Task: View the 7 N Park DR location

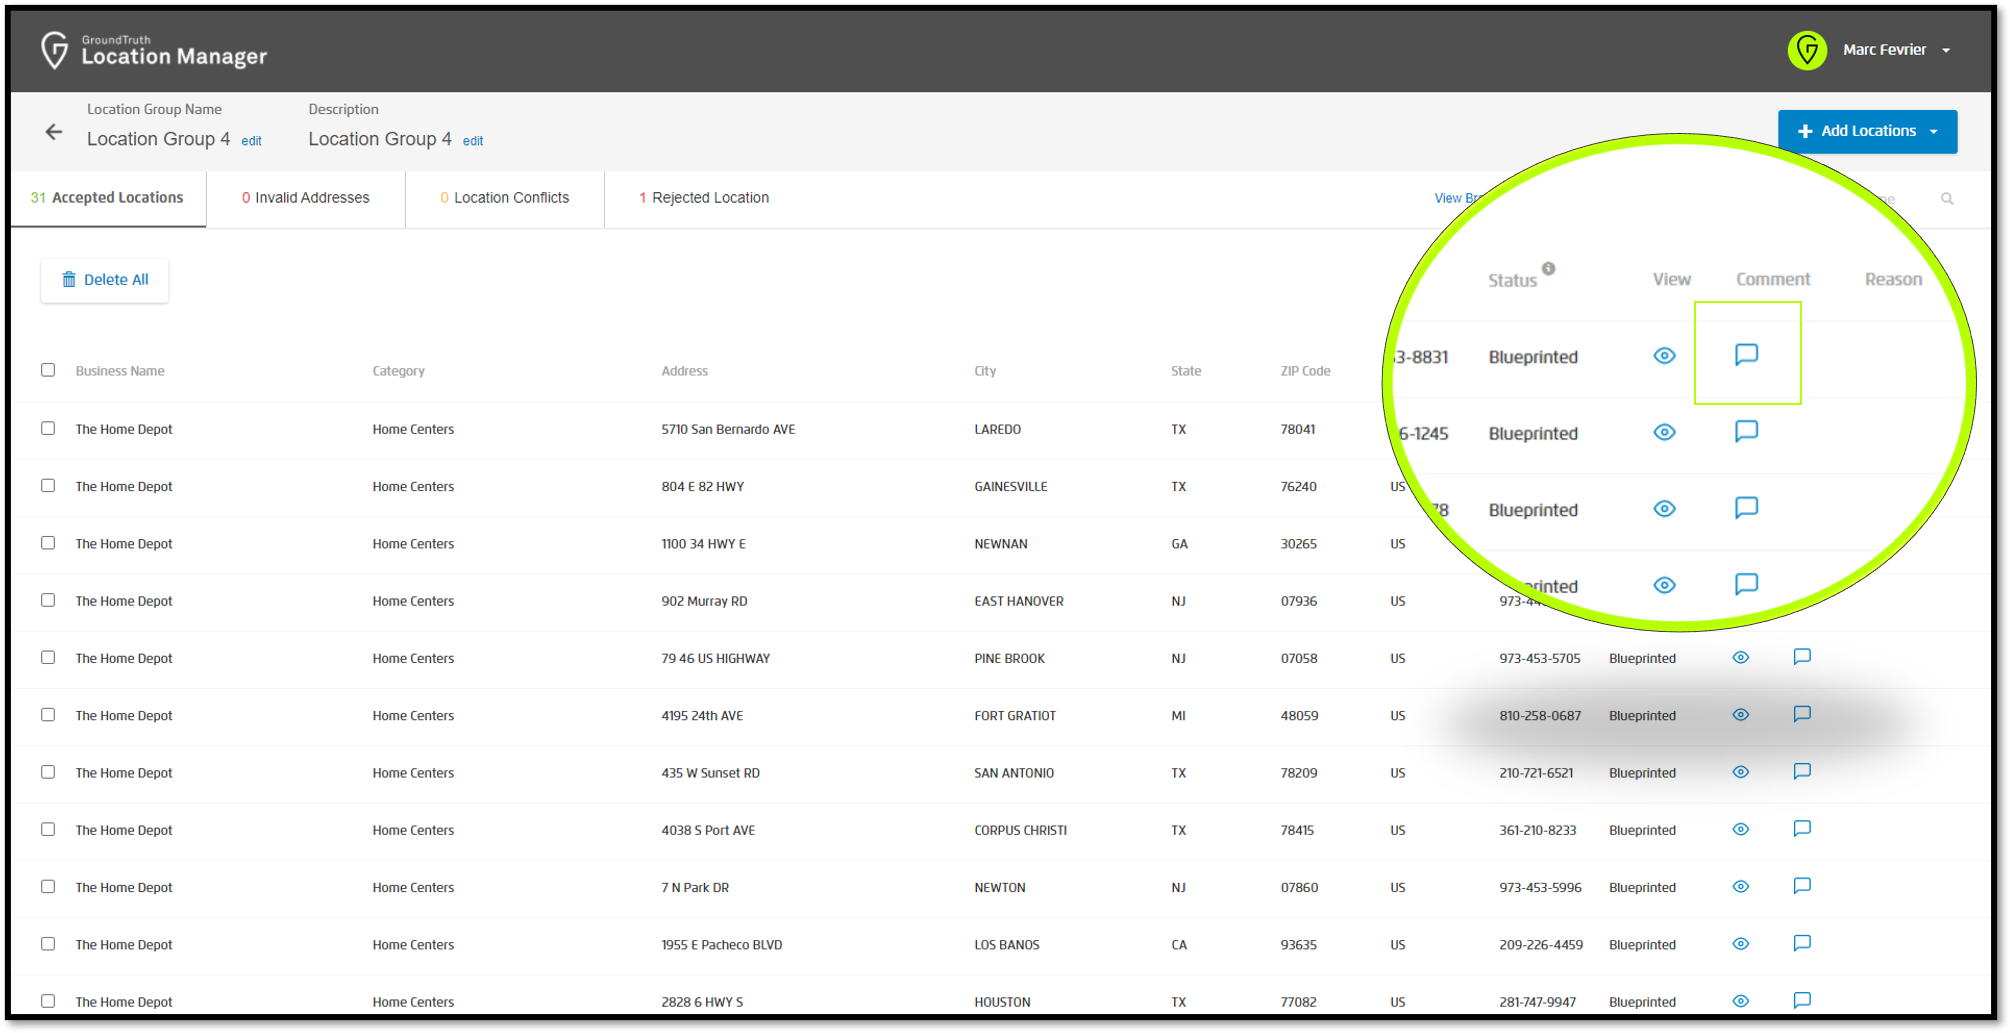Action: point(1741,887)
